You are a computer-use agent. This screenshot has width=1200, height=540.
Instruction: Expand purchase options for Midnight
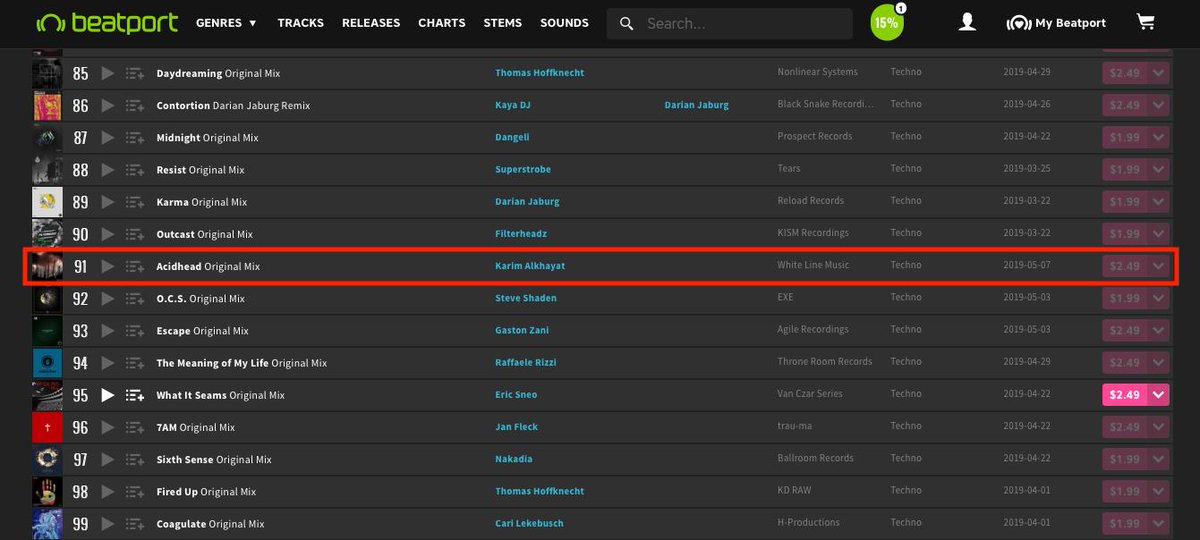pos(1159,138)
